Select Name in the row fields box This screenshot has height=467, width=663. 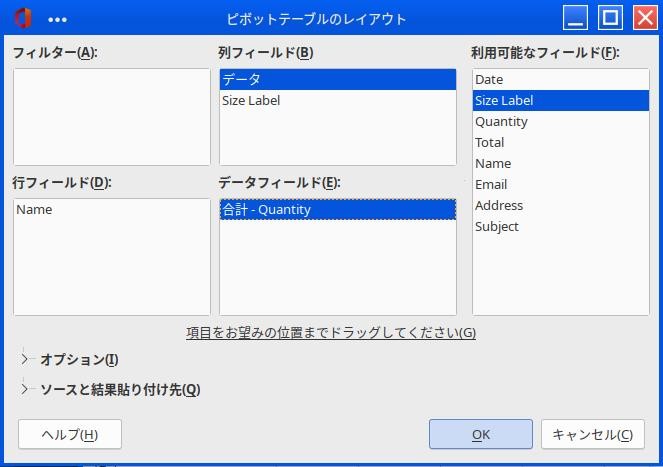[34, 209]
